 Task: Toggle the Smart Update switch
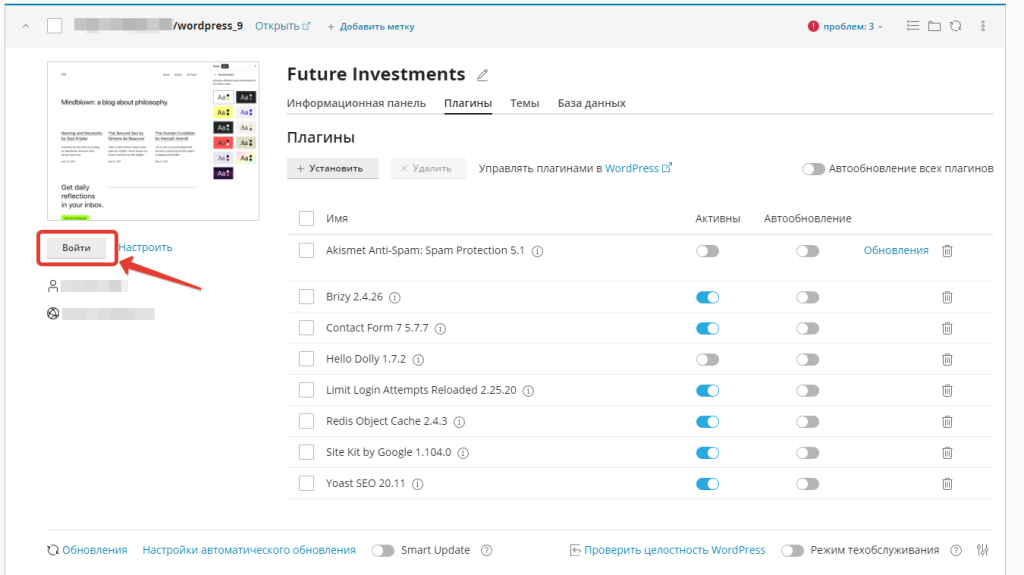click(x=383, y=551)
